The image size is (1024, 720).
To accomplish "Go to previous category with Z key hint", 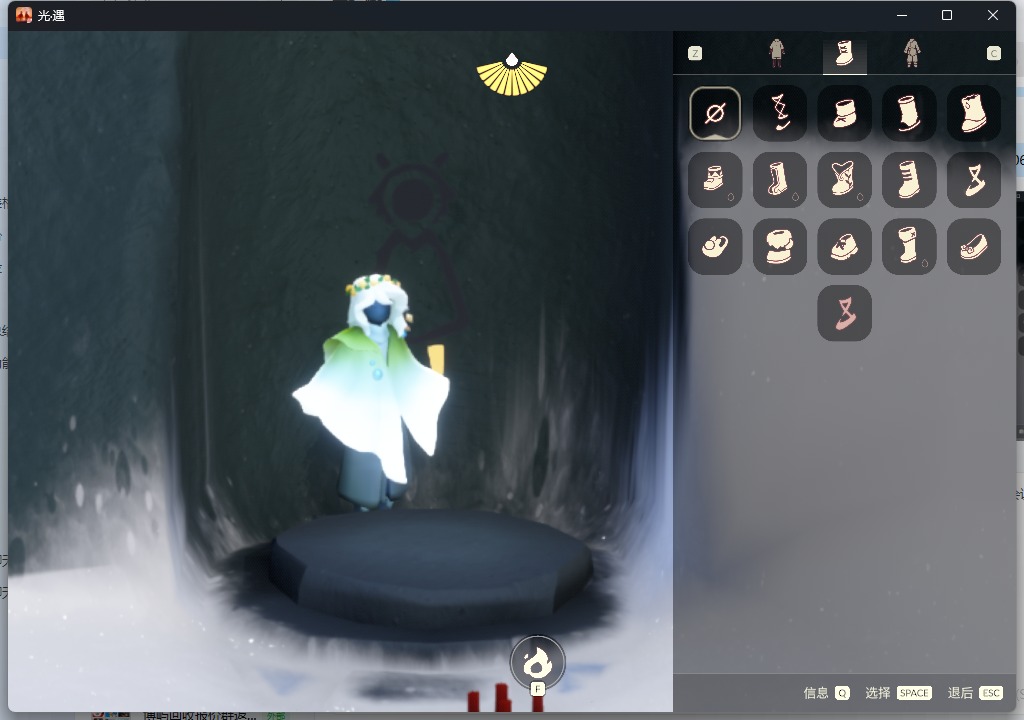I will [695, 54].
